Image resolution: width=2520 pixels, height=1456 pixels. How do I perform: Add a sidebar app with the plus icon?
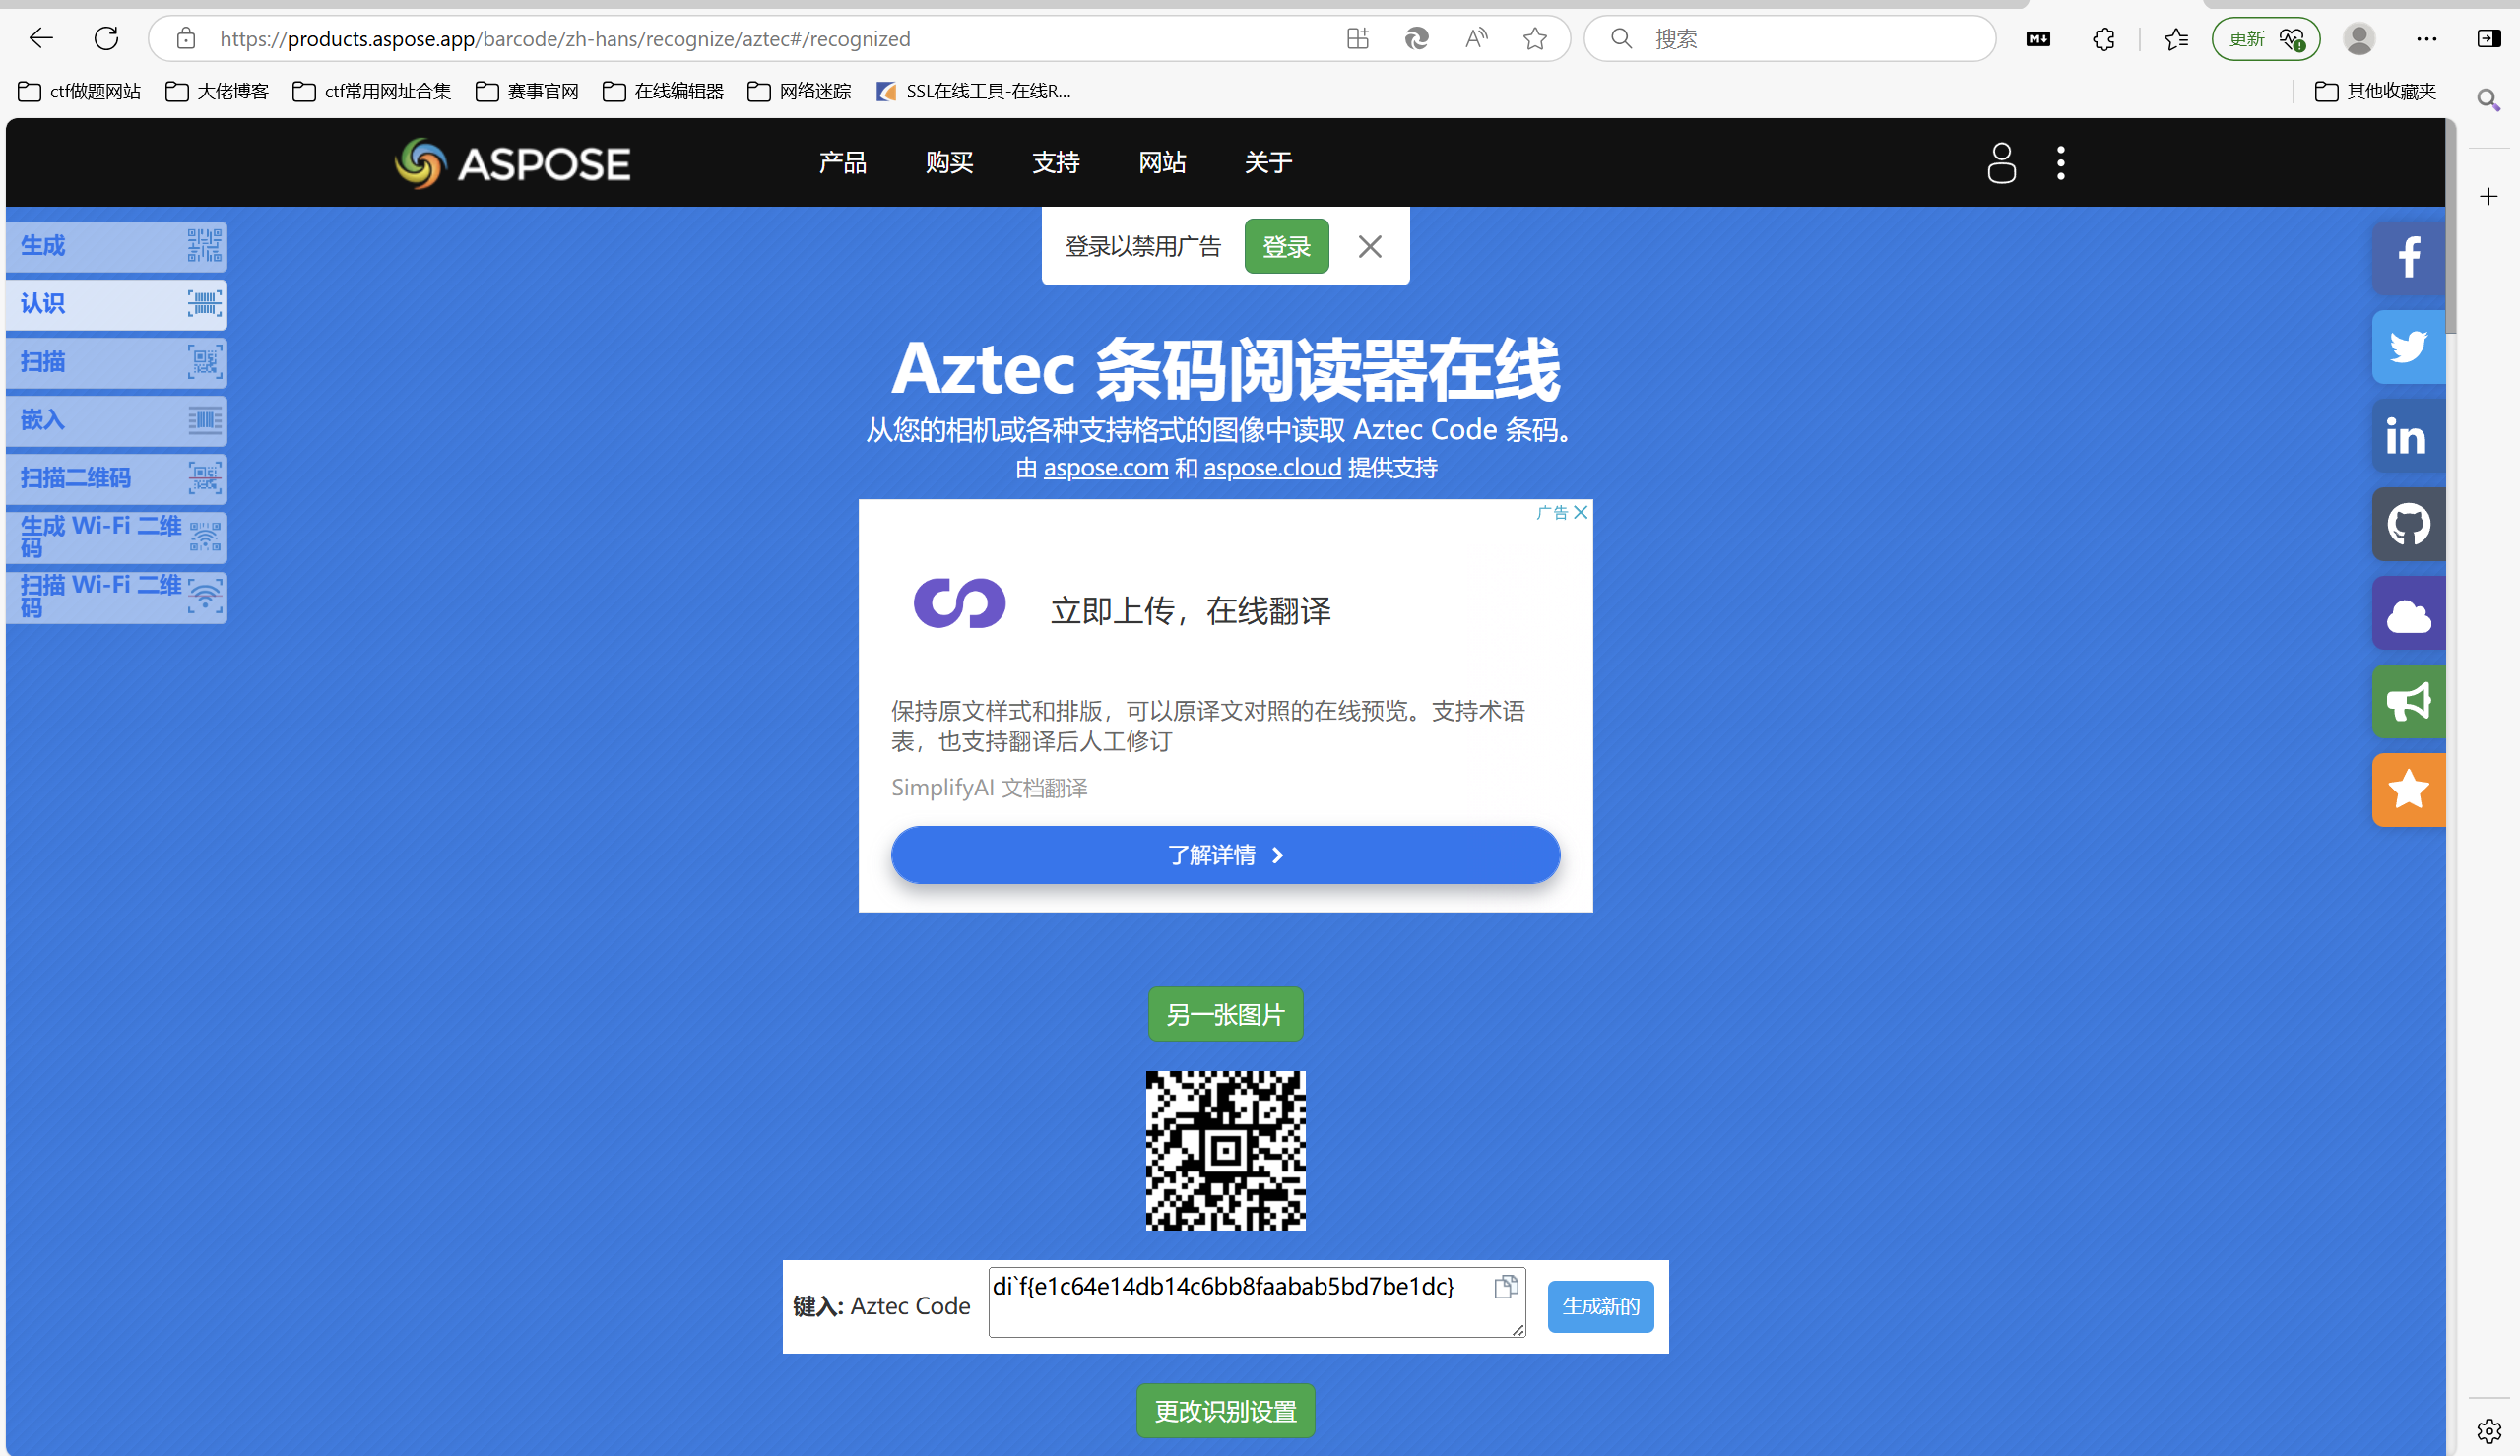pyautogui.click(x=2489, y=196)
